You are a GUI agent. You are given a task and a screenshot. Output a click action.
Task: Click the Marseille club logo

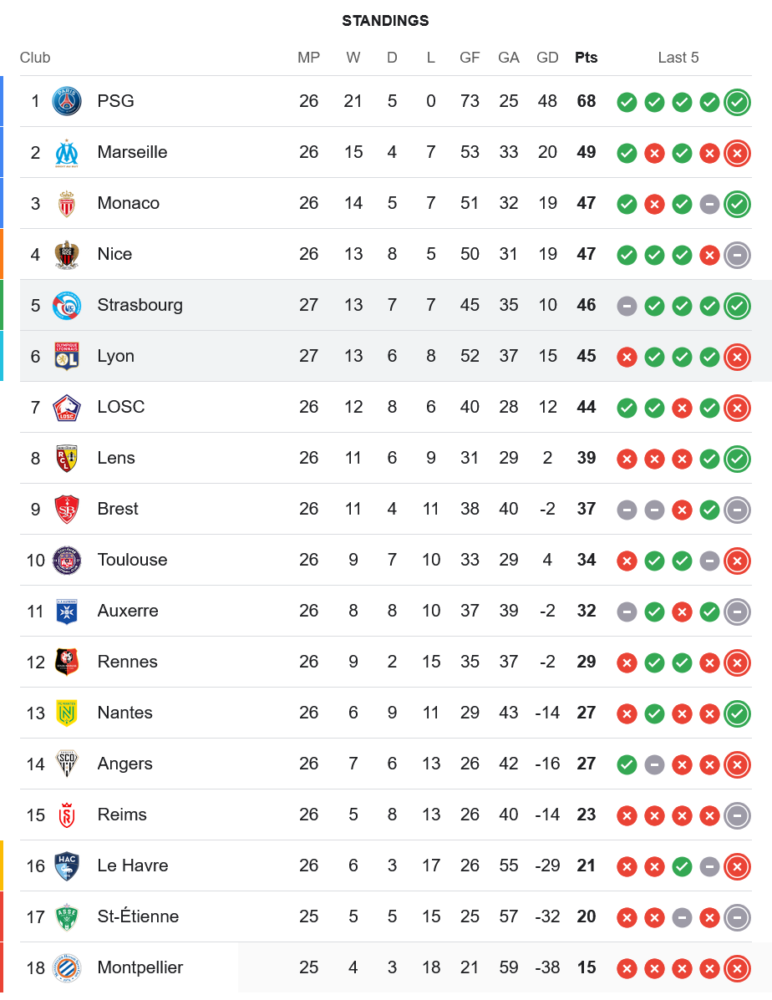pyautogui.click(x=67, y=152)
